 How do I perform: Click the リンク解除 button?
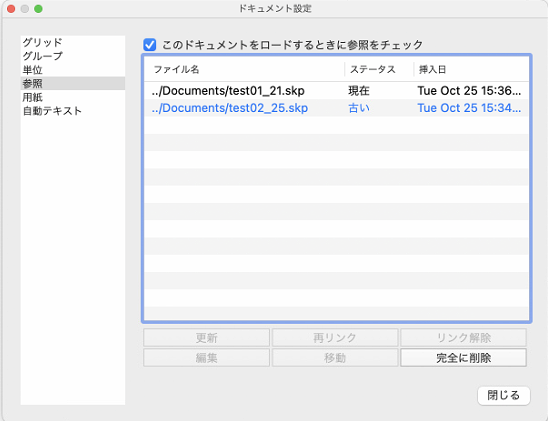click(463, 337)
